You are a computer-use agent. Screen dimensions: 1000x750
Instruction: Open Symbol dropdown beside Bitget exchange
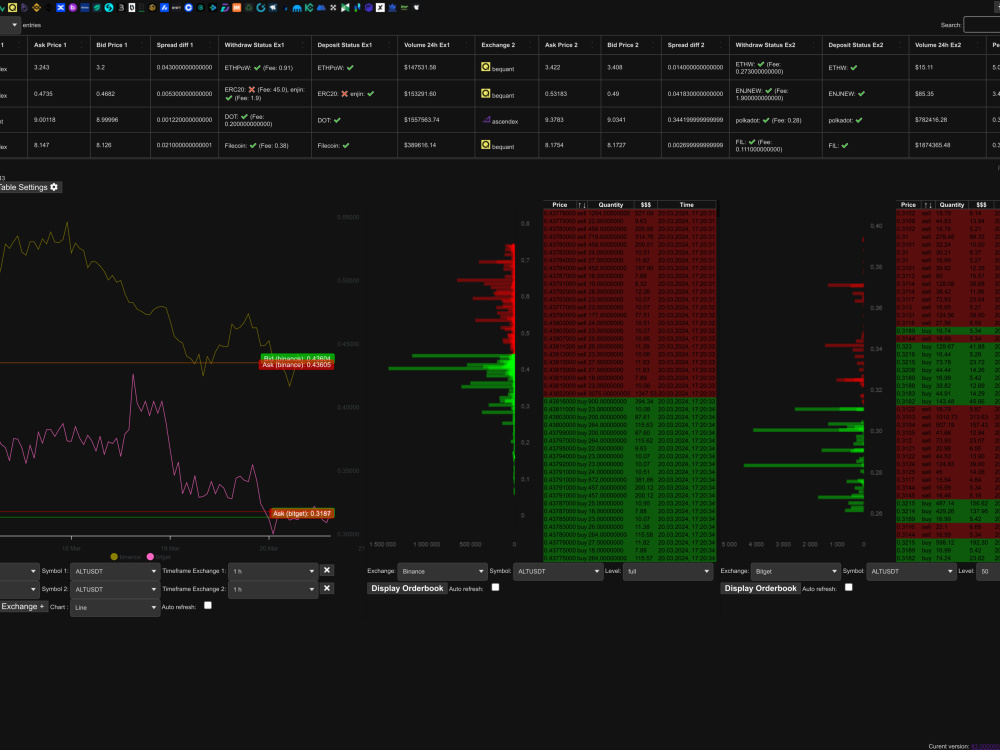click(x=911, y=571)
